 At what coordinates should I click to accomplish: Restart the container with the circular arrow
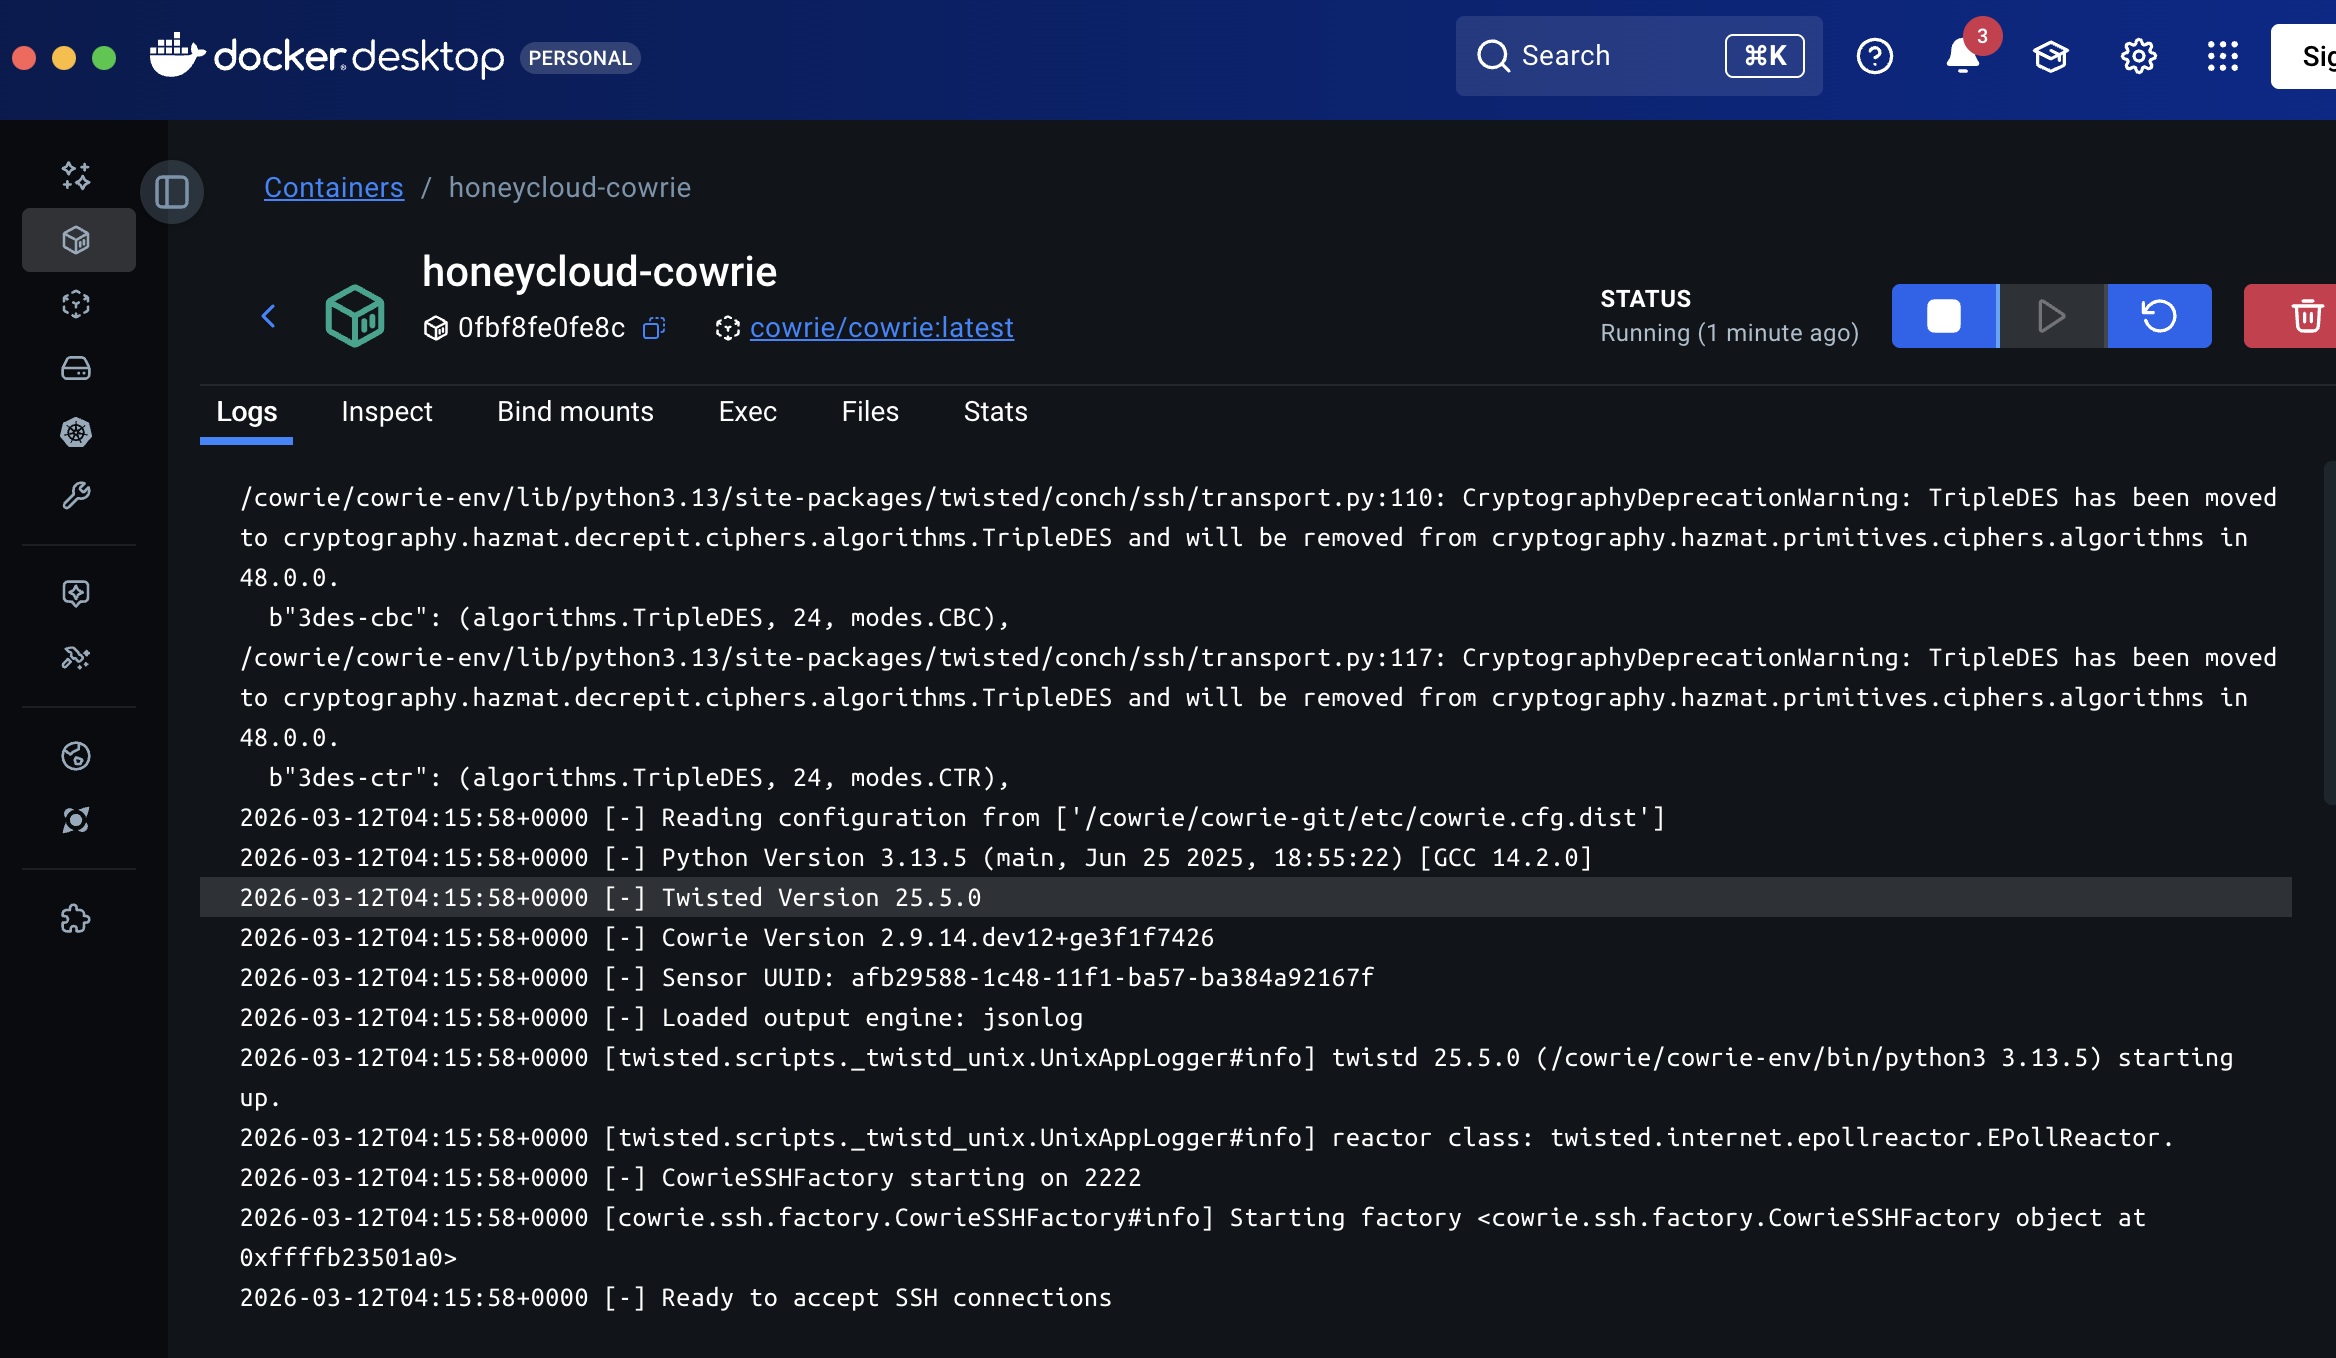click(2159, 316)
